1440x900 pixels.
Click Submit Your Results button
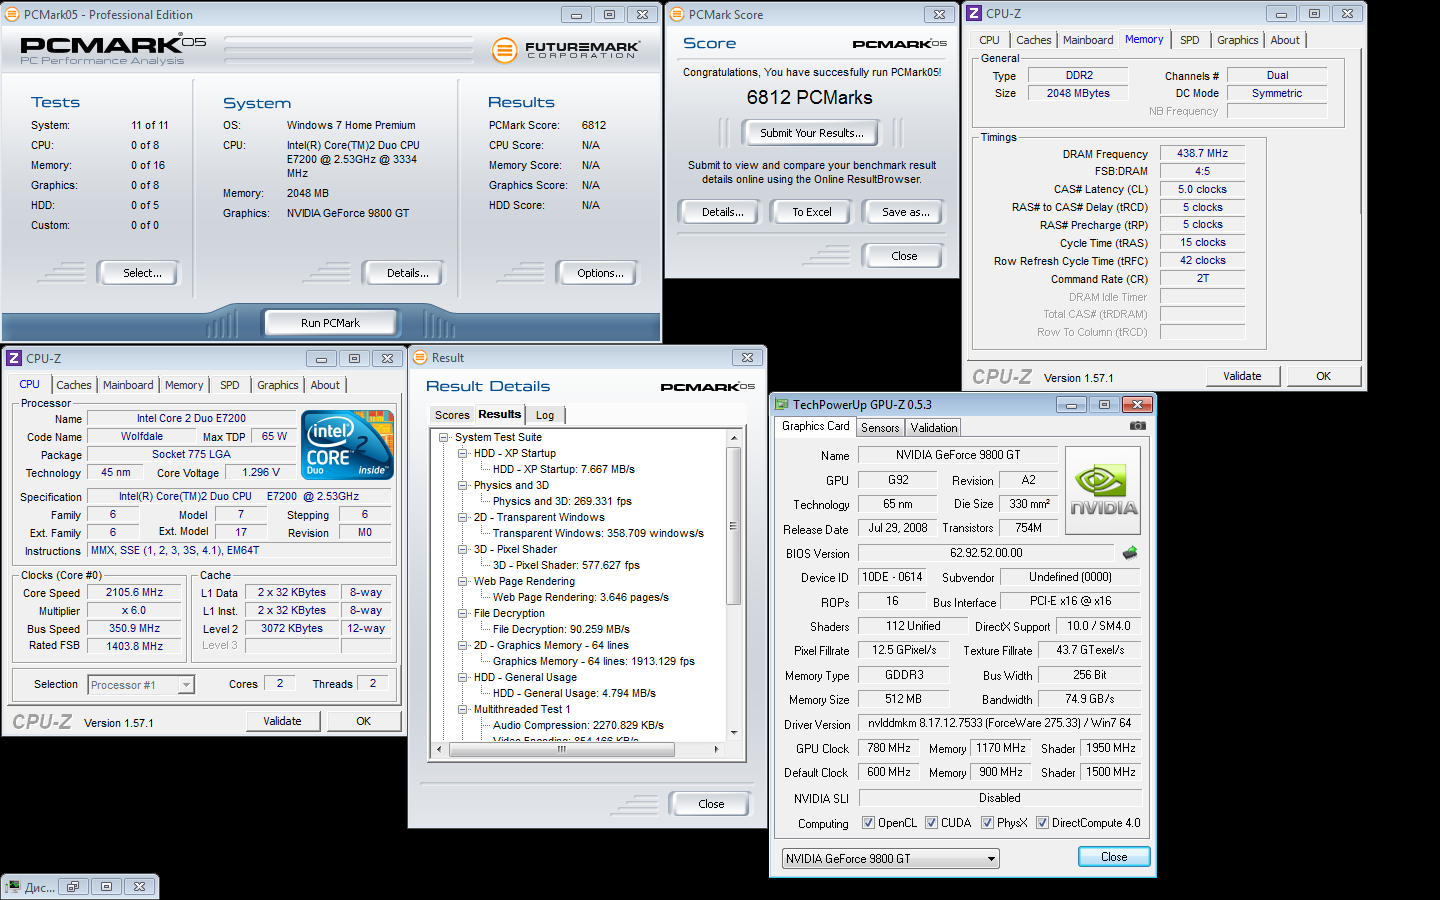tap(812, 133)
